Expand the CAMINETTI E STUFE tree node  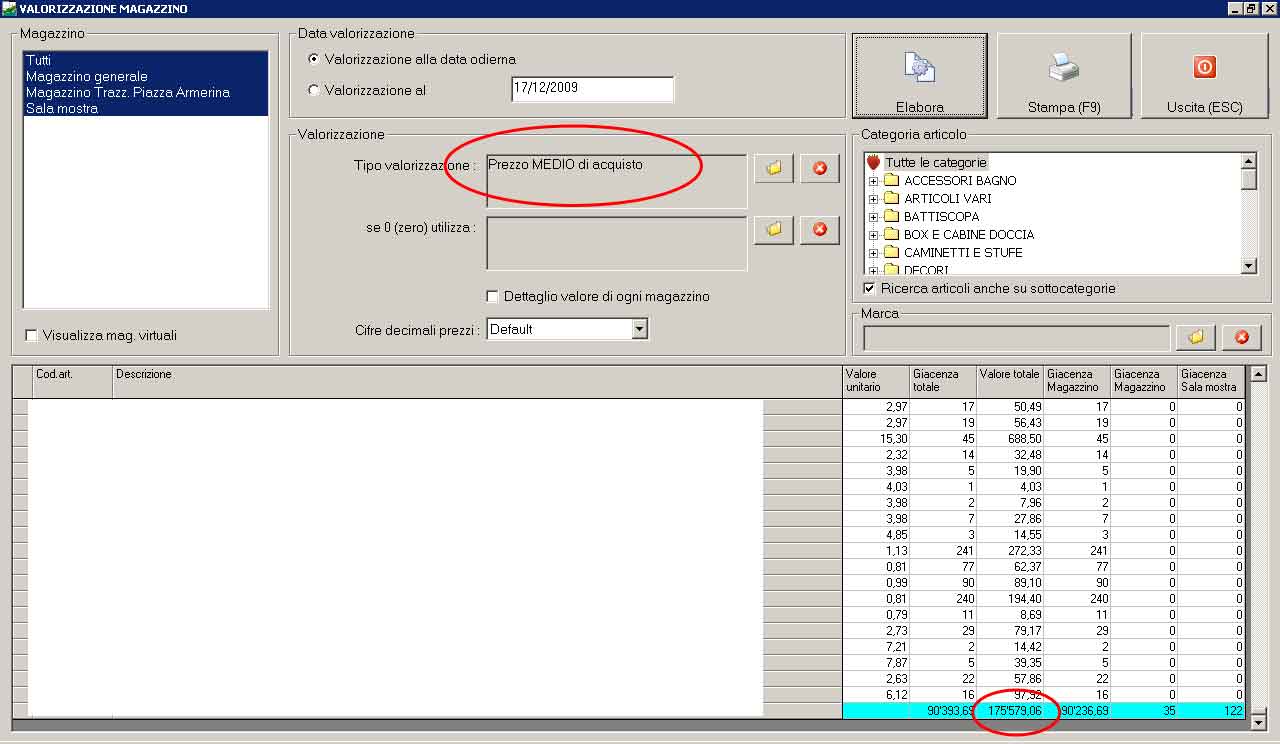(x=873, y=253)
